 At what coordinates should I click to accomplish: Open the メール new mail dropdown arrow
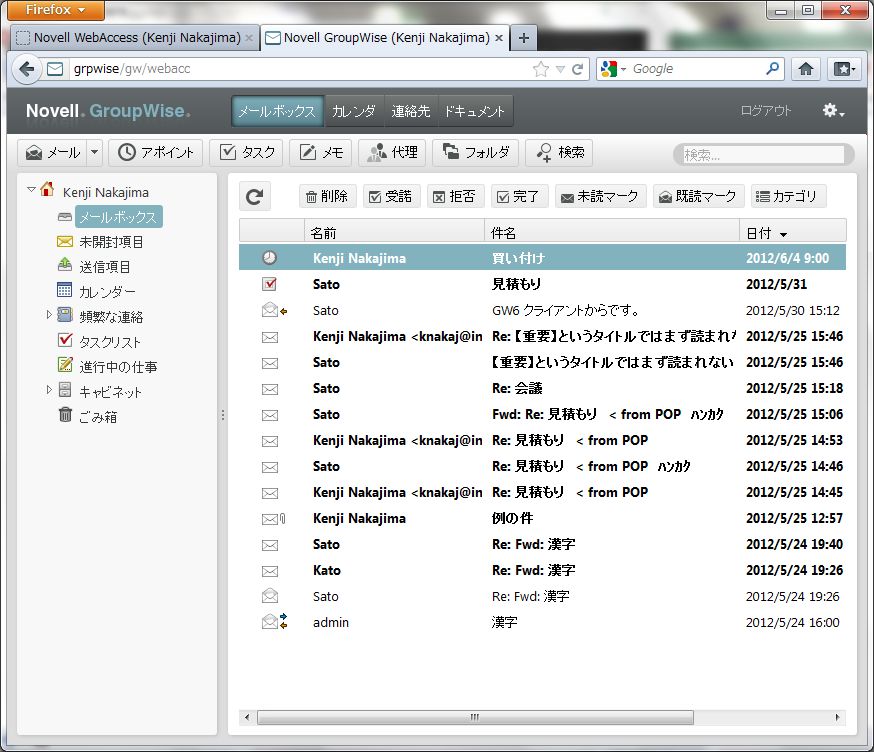tap(95, 152)
